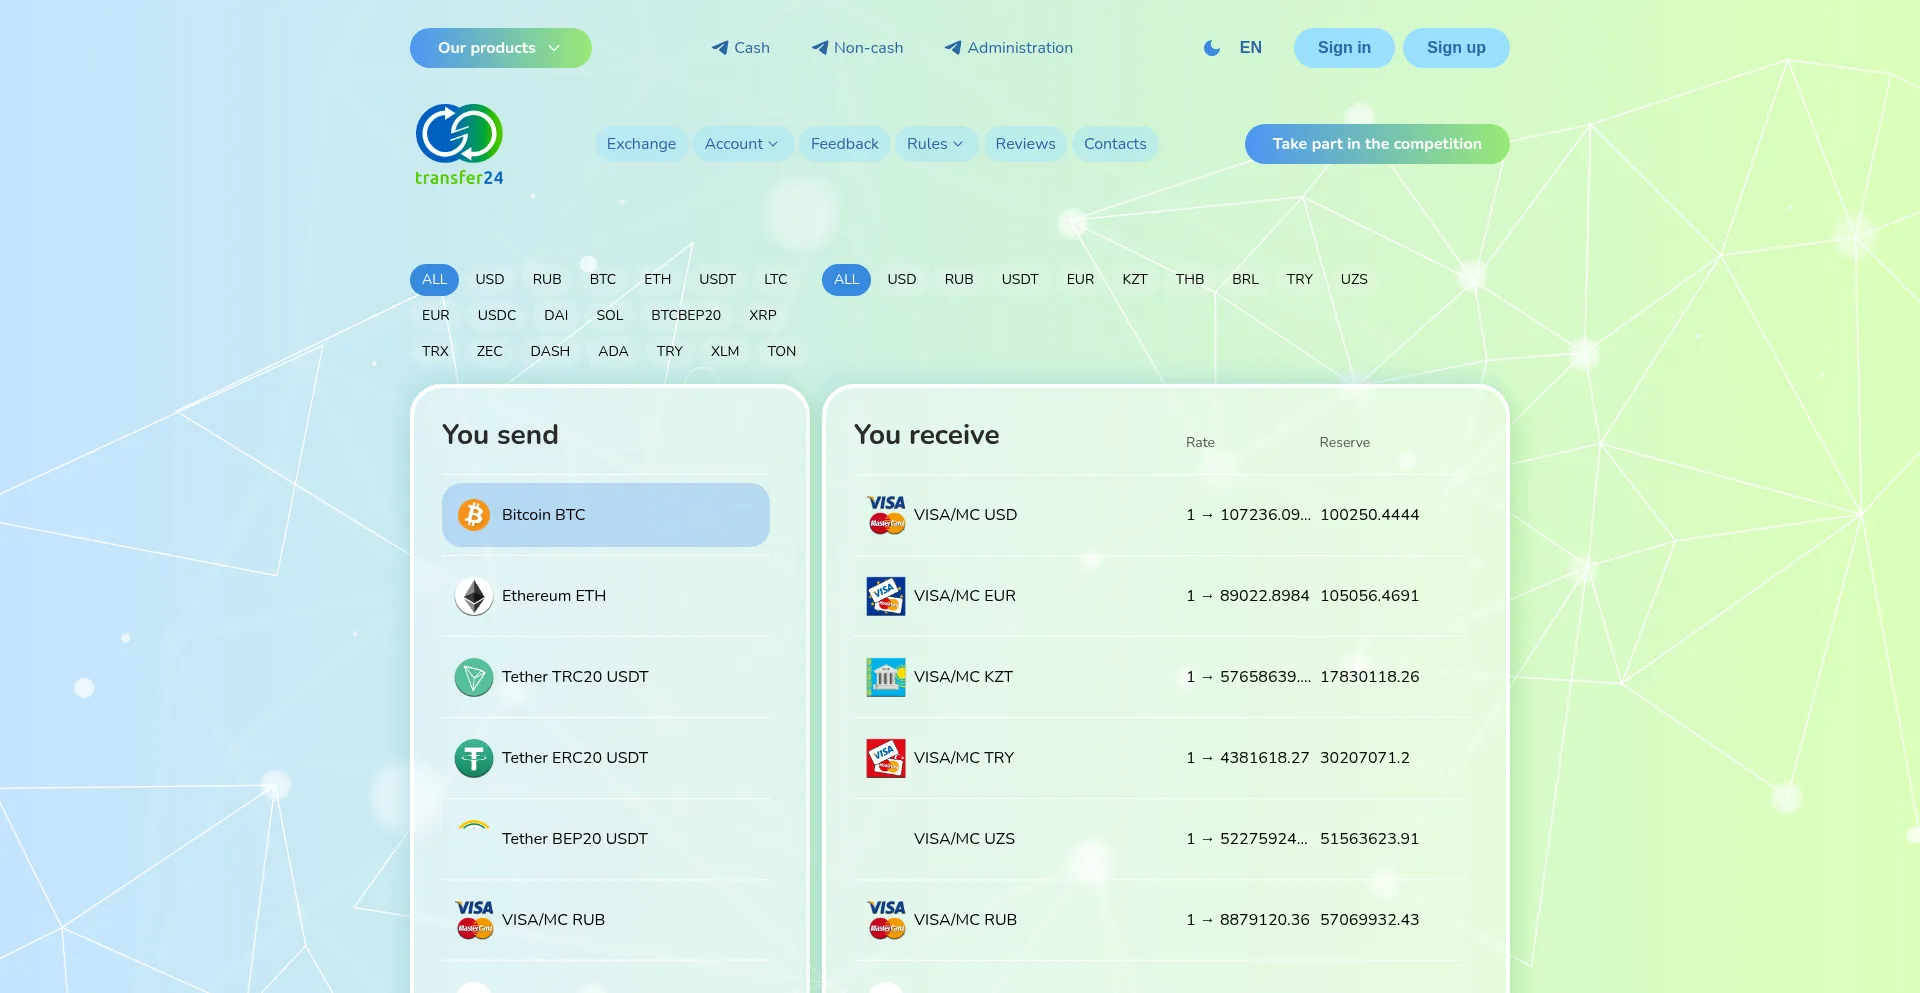Click the Bitcoin coin icon
Viewport: 1920px width, 993px height.
(474, 515)
